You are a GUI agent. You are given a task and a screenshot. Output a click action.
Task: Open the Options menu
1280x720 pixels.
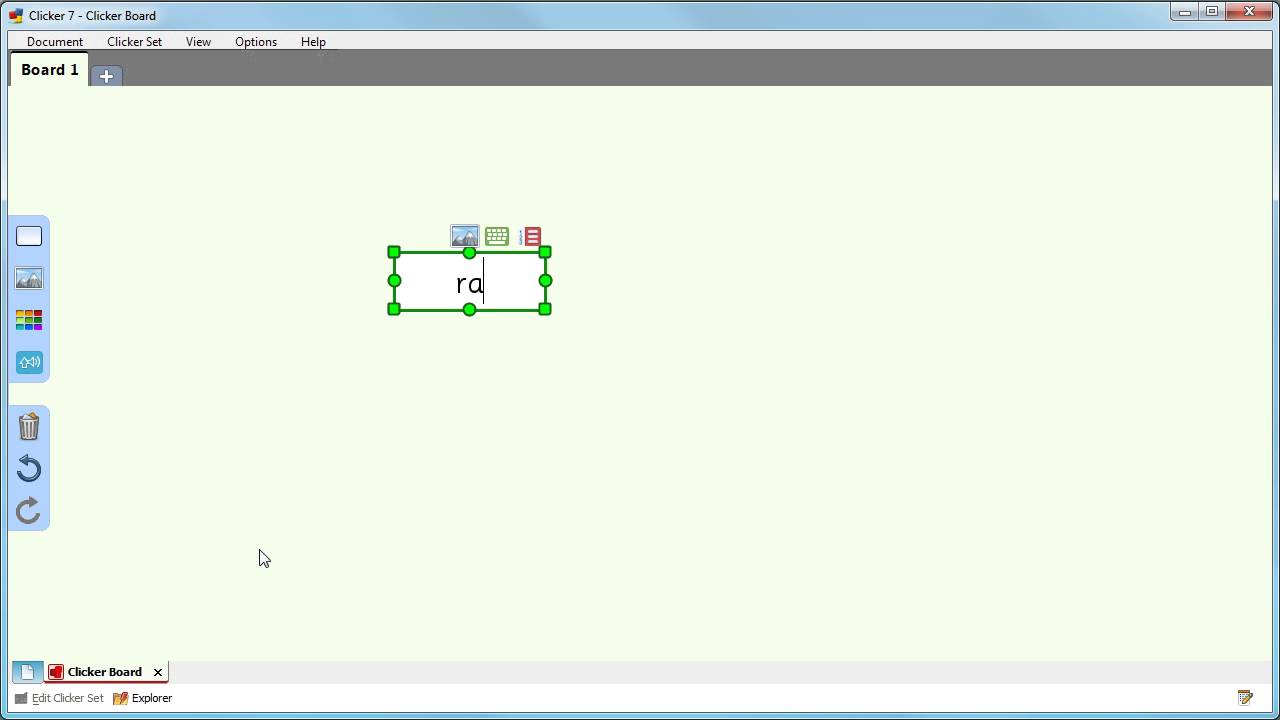[256, 42]
